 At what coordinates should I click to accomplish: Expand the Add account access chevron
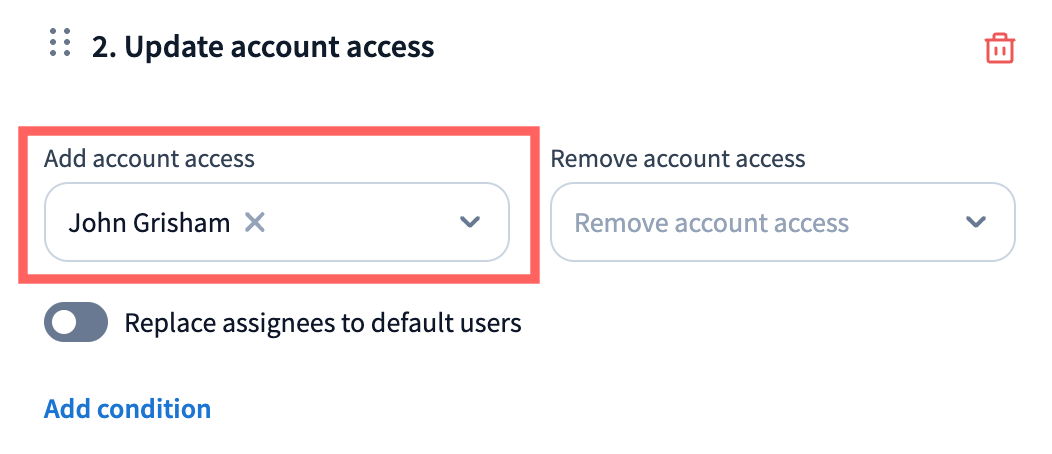(470, 222)
